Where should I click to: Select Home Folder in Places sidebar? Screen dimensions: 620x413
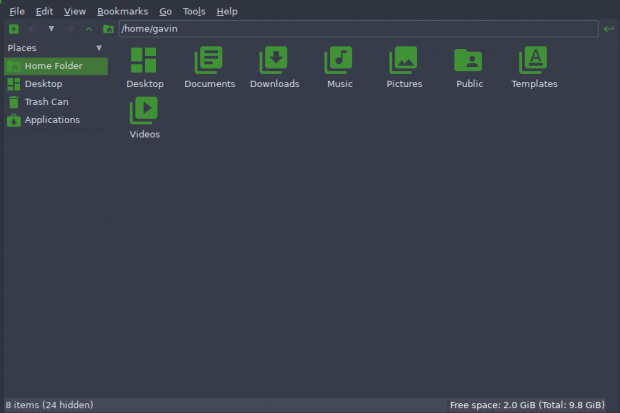tap(56, 66)
